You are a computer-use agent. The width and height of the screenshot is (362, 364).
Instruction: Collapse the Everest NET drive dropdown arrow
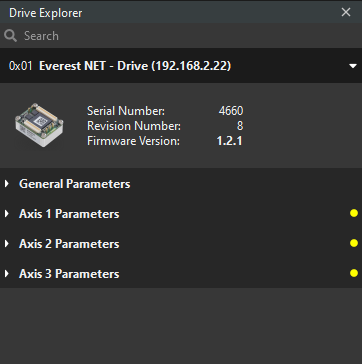point(353,66)
